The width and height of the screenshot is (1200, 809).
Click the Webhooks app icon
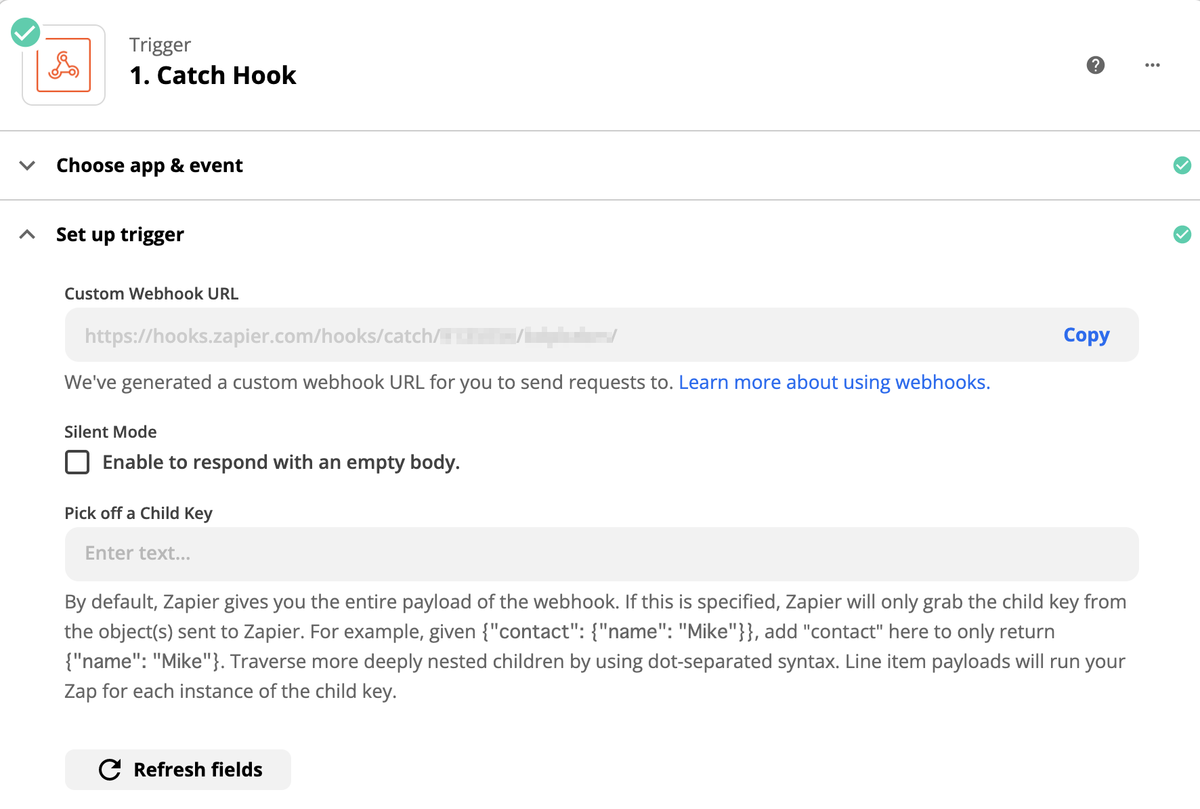coord(64,65)
